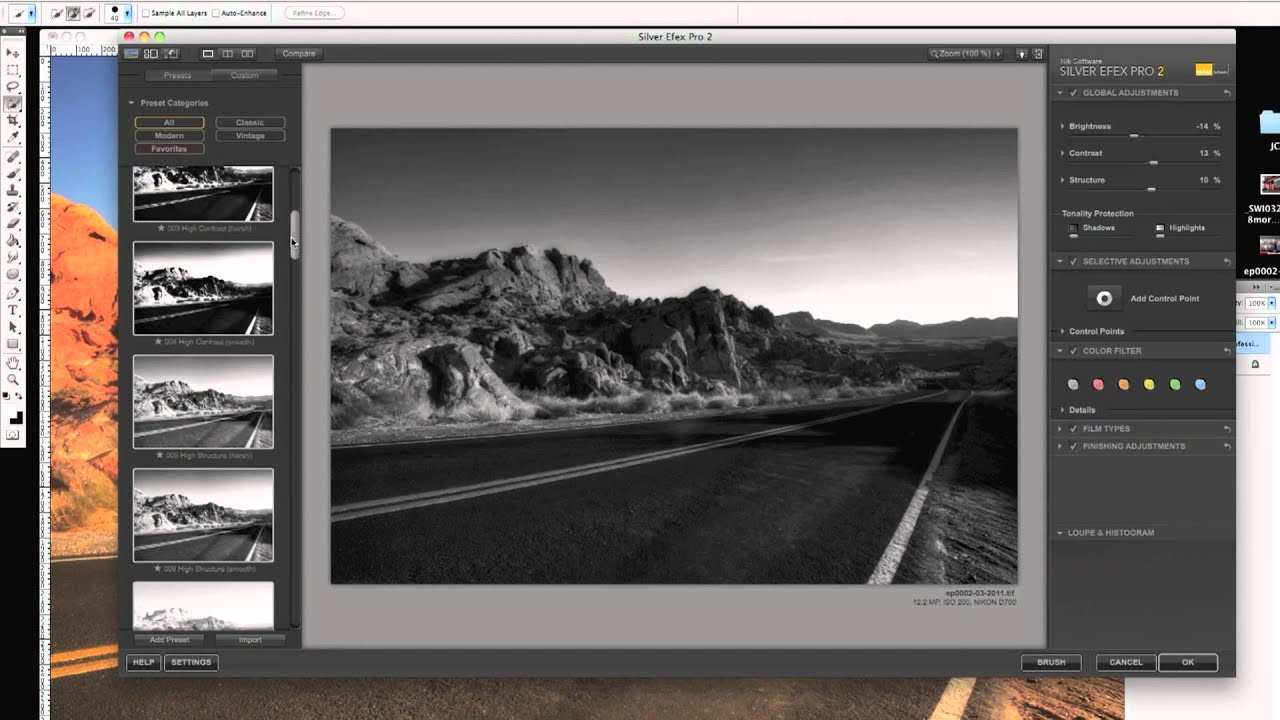Expand the Structure sub-controls

pos(1062,181)
